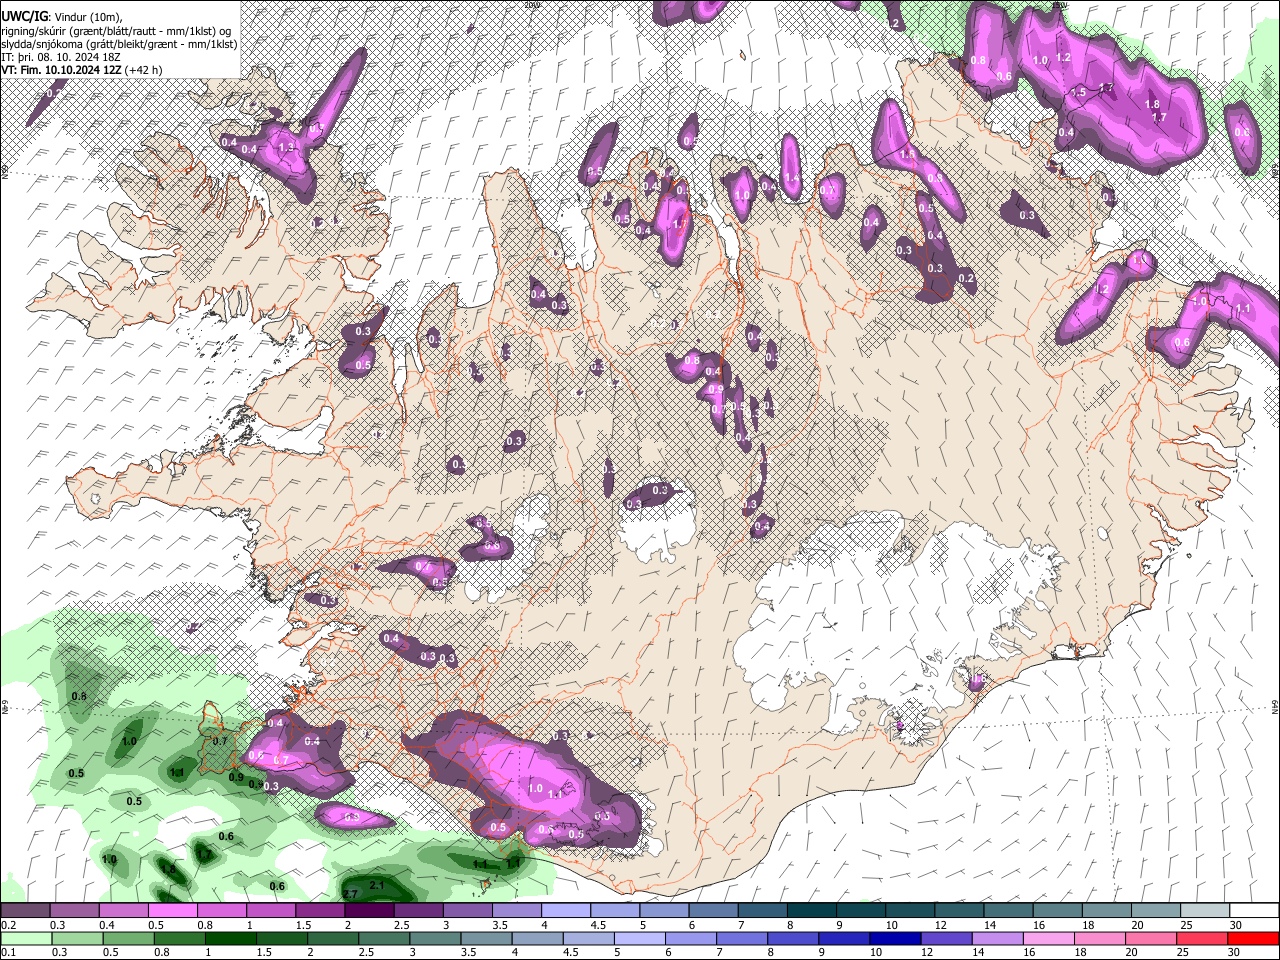Image resolution: width=1280 pixels, height=960 pixels.
Task: Click the 0.2 label on the snow scale
Action: [x=8, y=925]
